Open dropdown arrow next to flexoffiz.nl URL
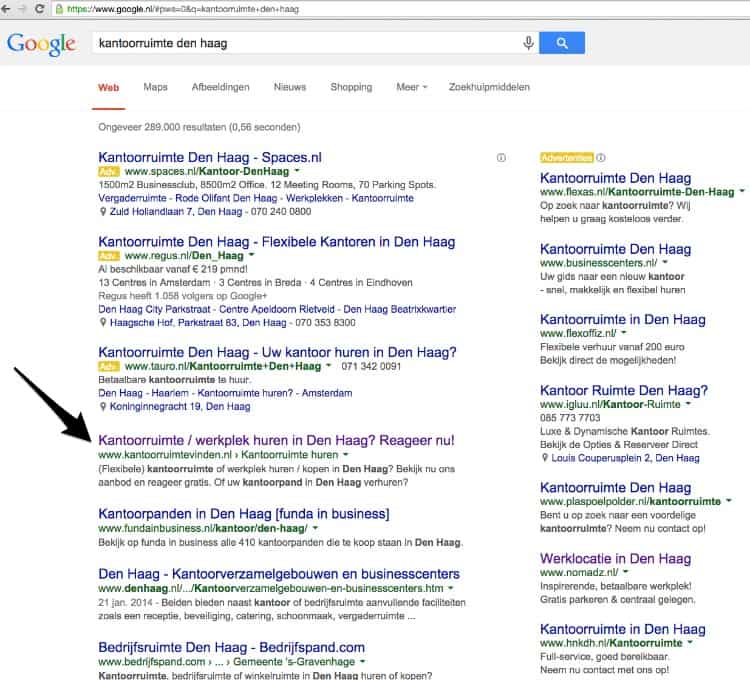The width and height of the screenshot is (750, 680). pos(624,333)
